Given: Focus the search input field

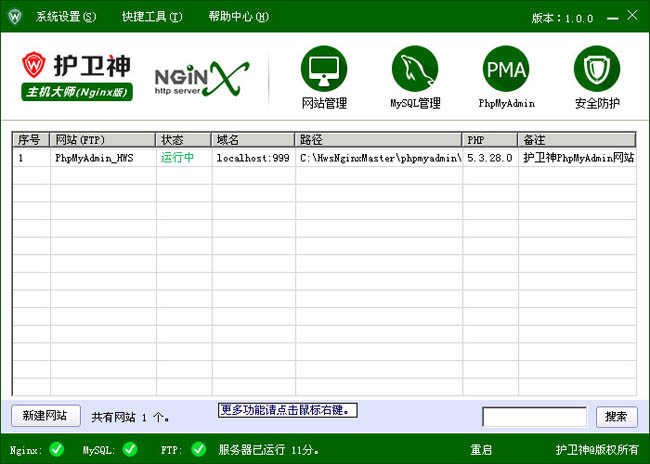Looking at the screenshot, I should [x=534, y=416].
